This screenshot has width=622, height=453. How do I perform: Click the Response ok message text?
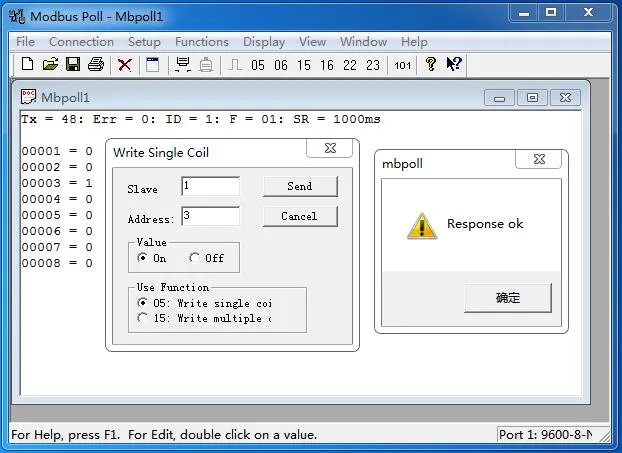point(485,224)
